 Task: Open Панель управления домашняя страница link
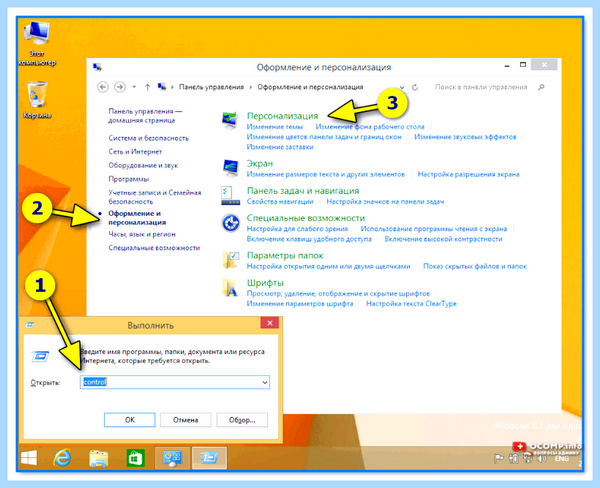(x=145, y=116)
